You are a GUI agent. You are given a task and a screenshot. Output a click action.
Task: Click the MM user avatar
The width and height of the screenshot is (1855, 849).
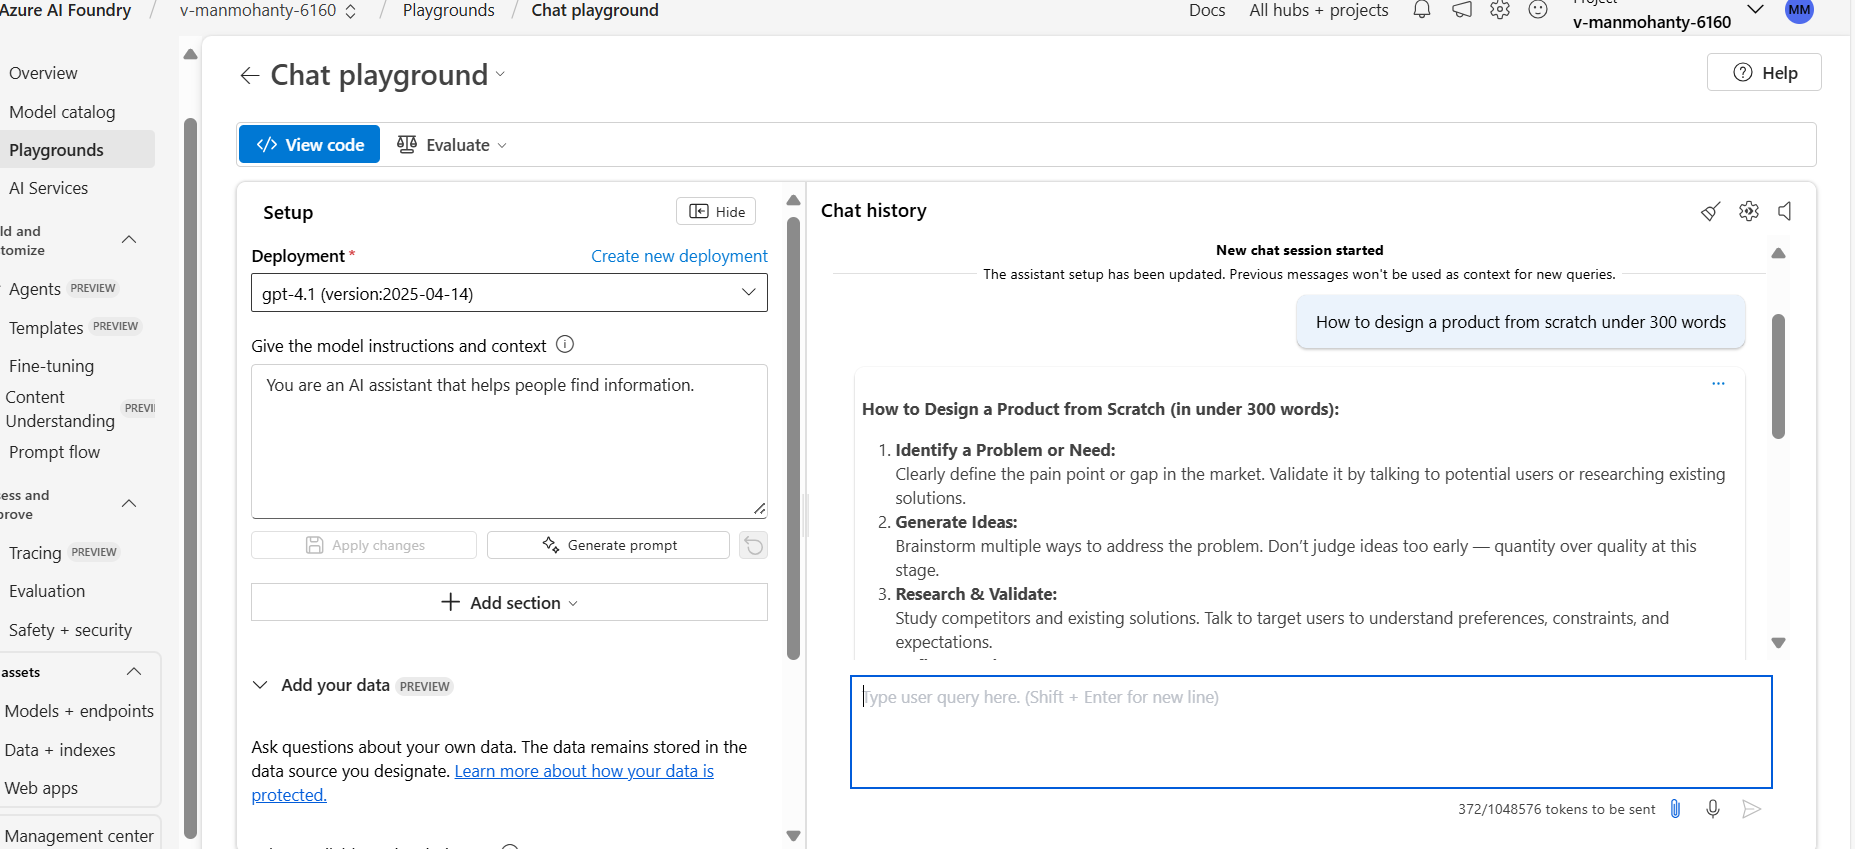point(1799,11)
